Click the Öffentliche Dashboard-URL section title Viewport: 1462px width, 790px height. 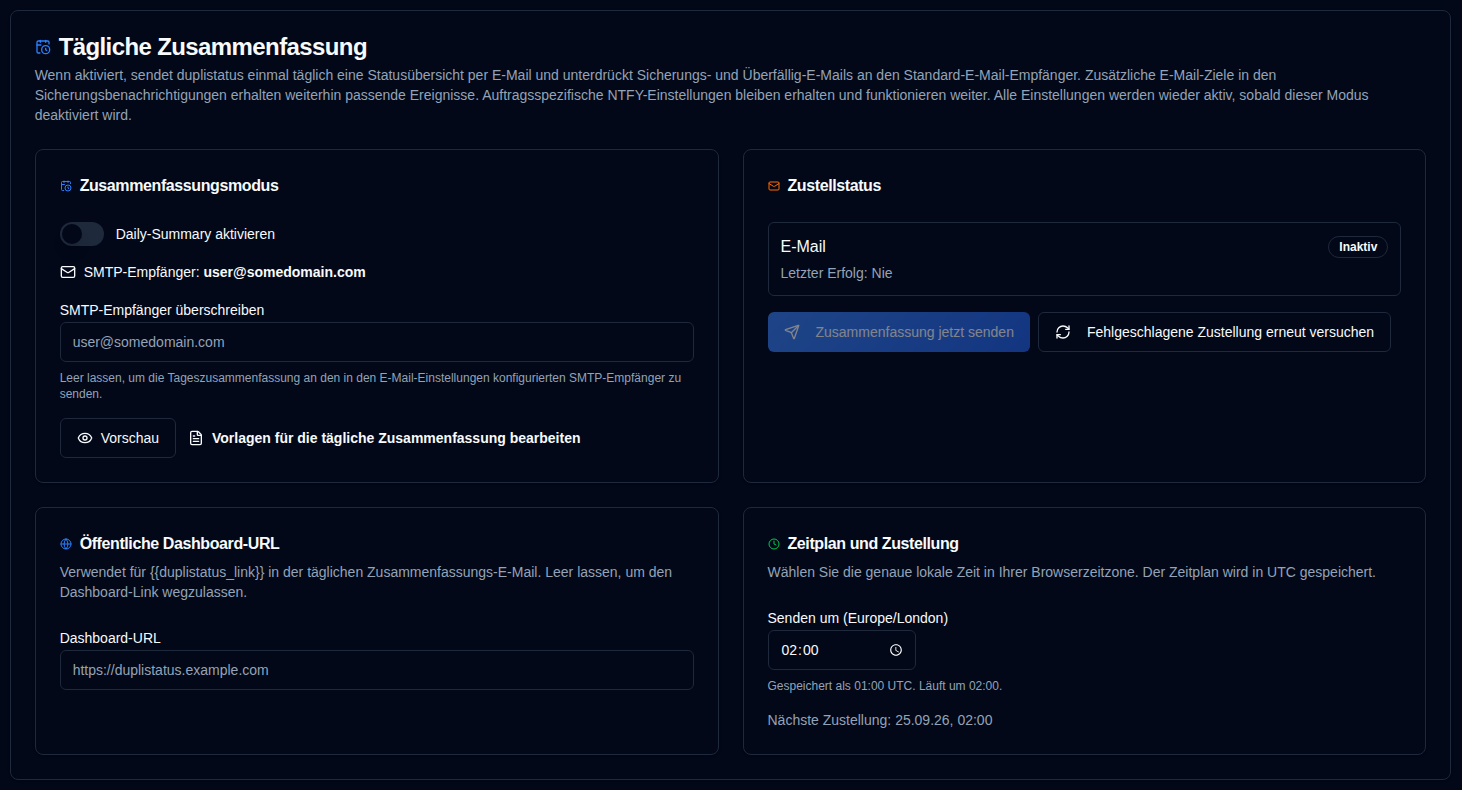click(180, 544)
